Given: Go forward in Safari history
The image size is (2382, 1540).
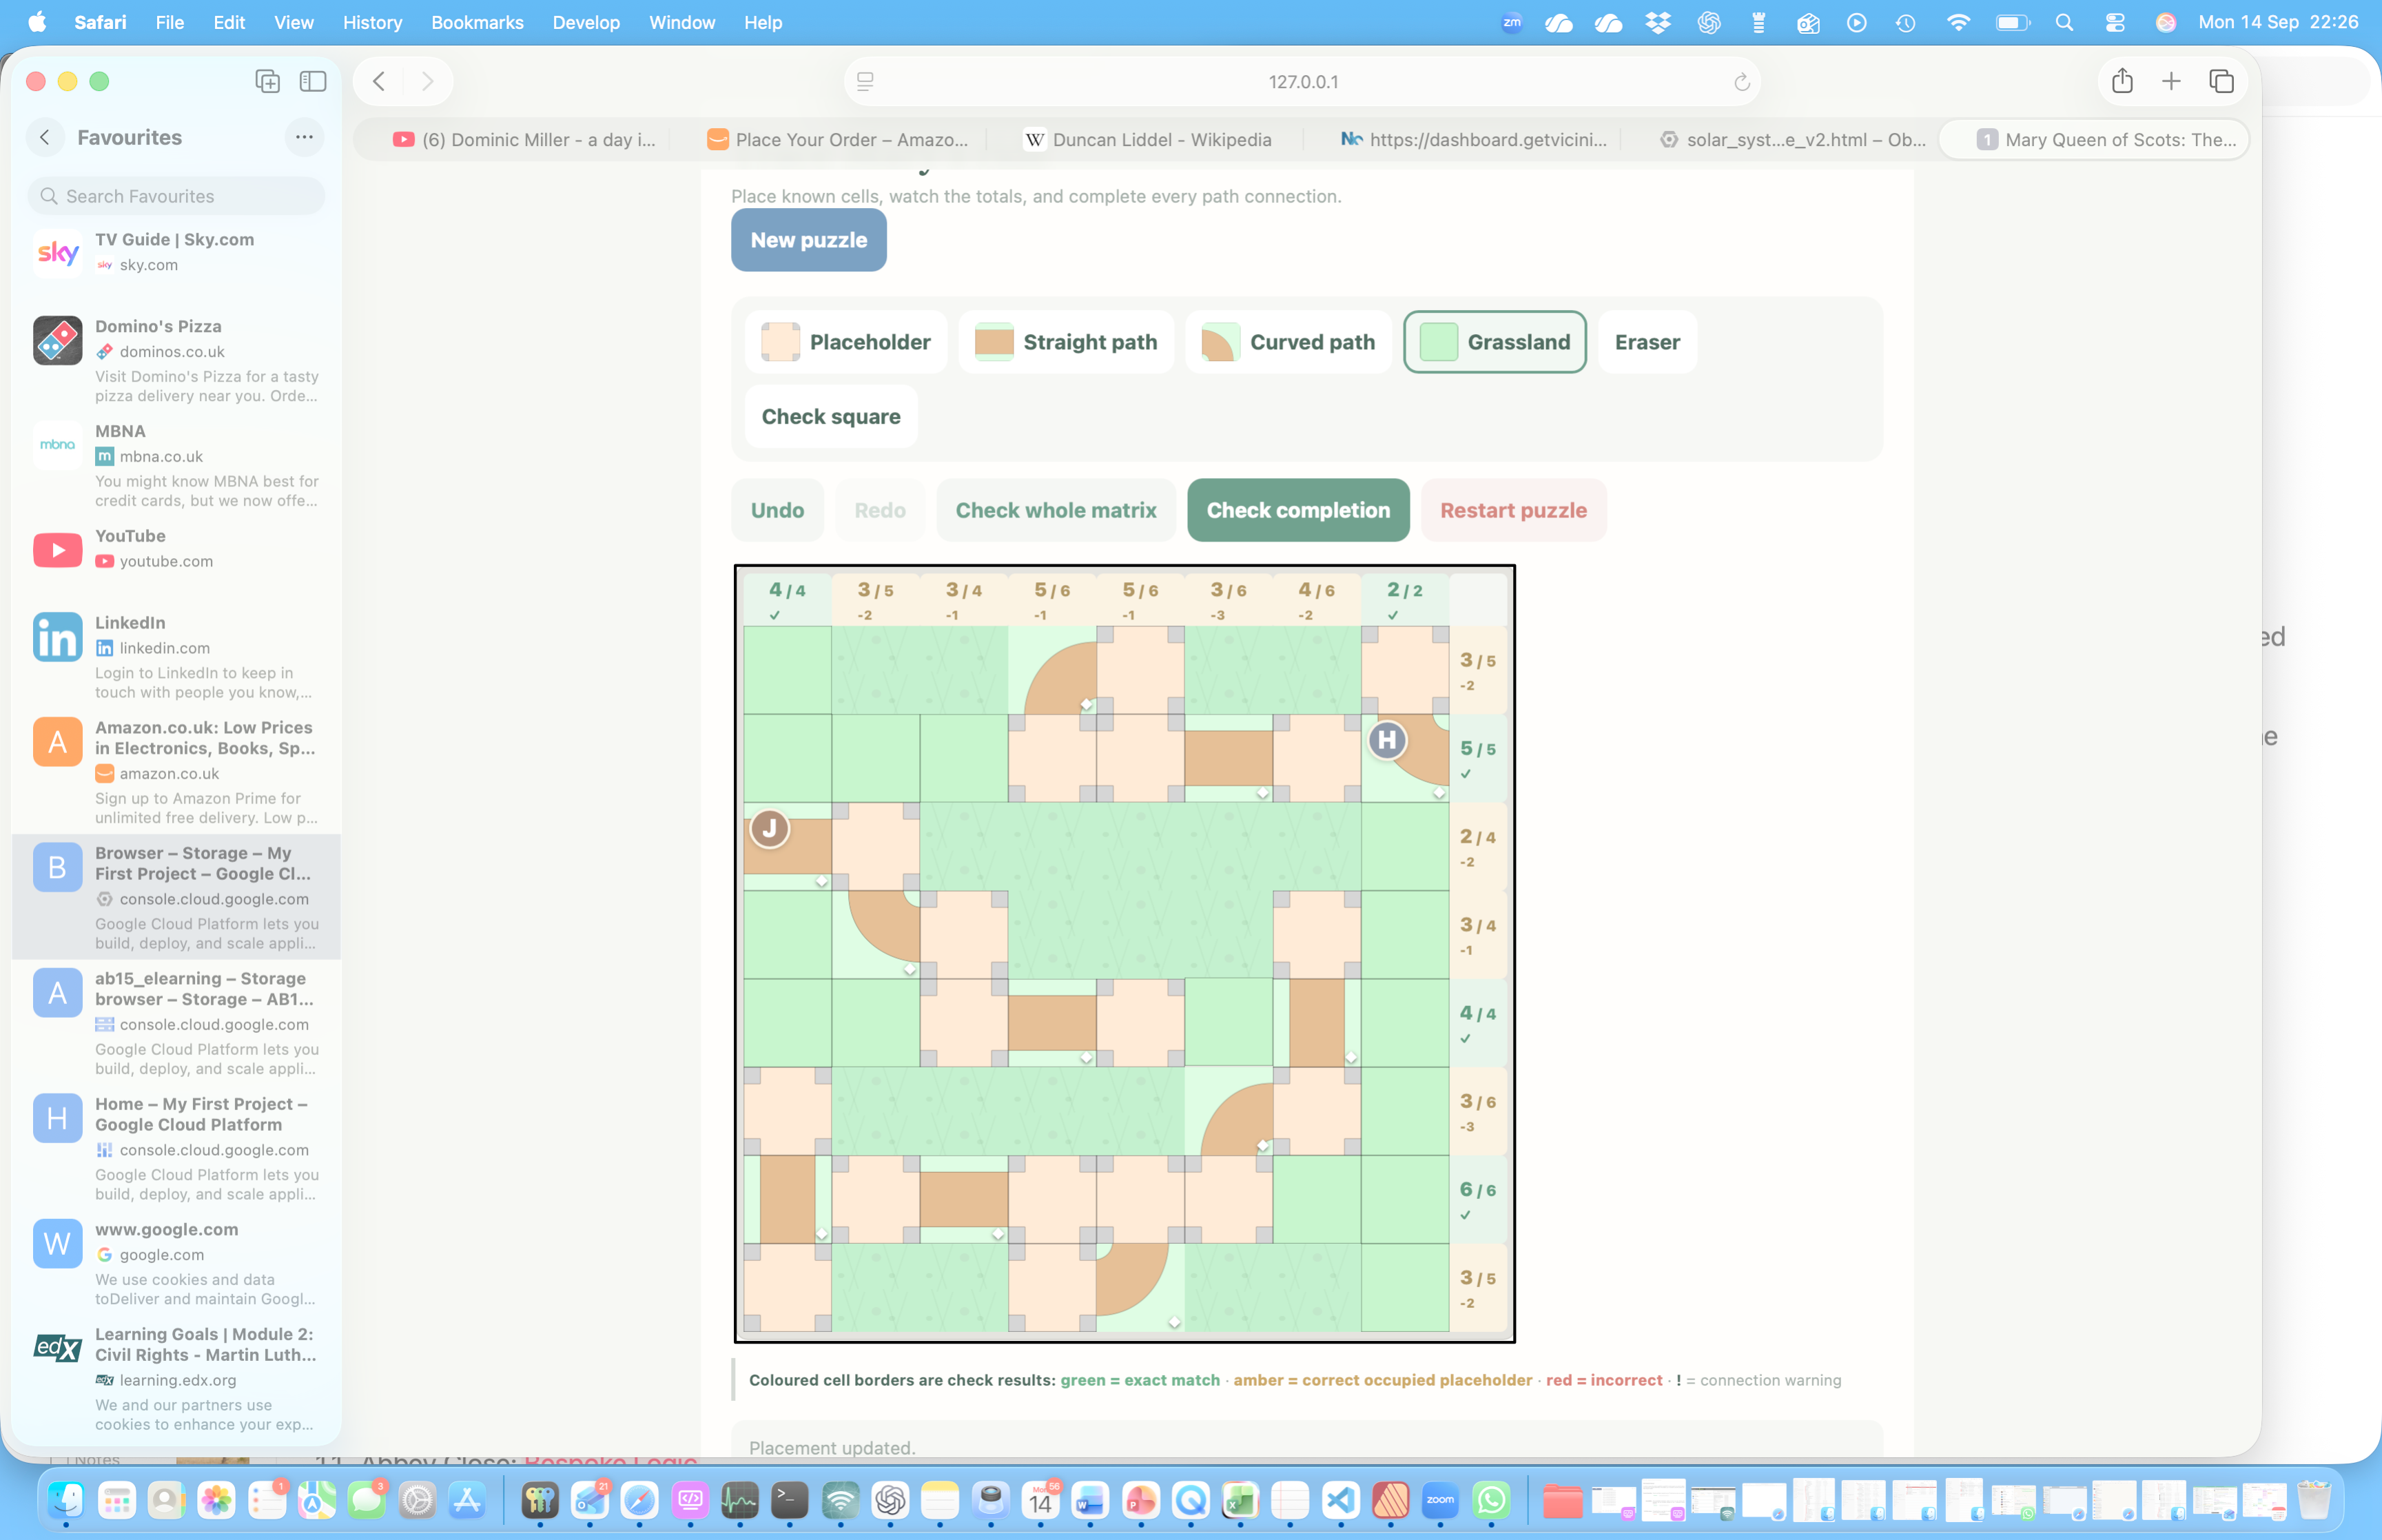Looking at the screenshot, I should [427, 81].
